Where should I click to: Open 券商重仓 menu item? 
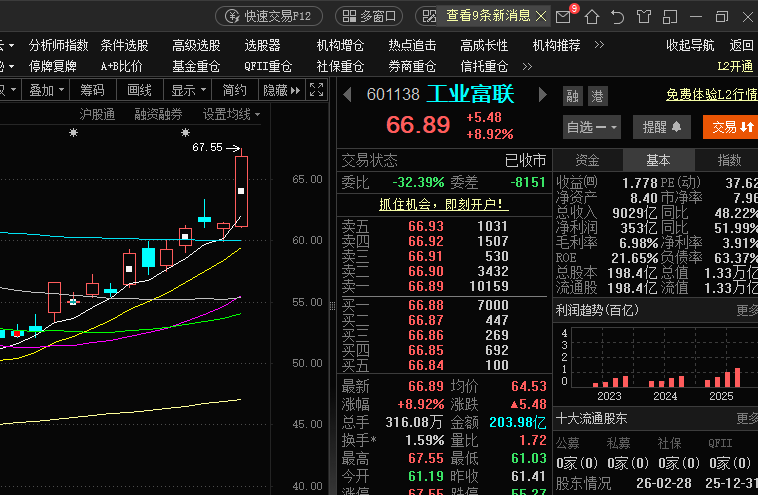pos(412,66)
